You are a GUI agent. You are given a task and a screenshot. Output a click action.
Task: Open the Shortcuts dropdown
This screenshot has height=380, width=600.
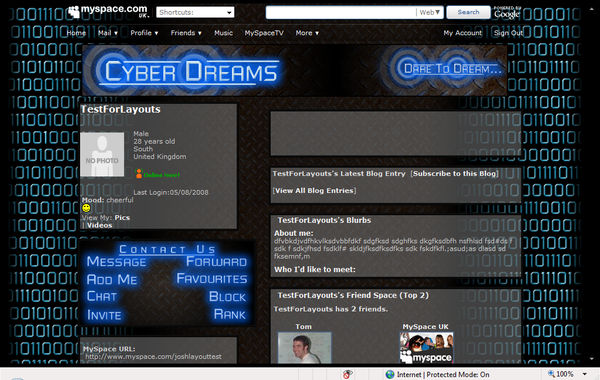195,12
